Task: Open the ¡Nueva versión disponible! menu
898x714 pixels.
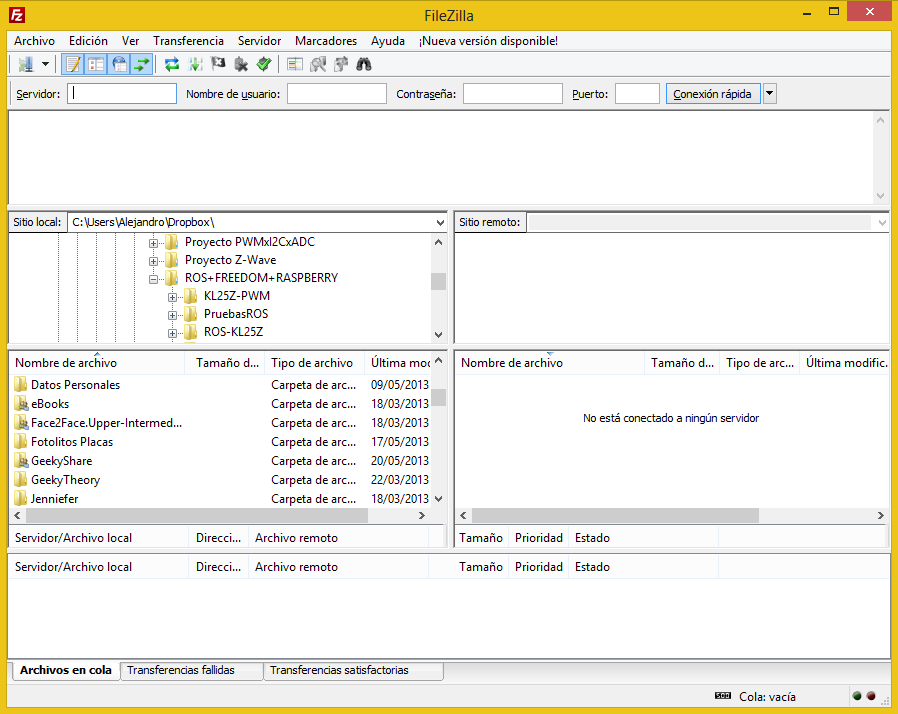Action: click(488, 41)
